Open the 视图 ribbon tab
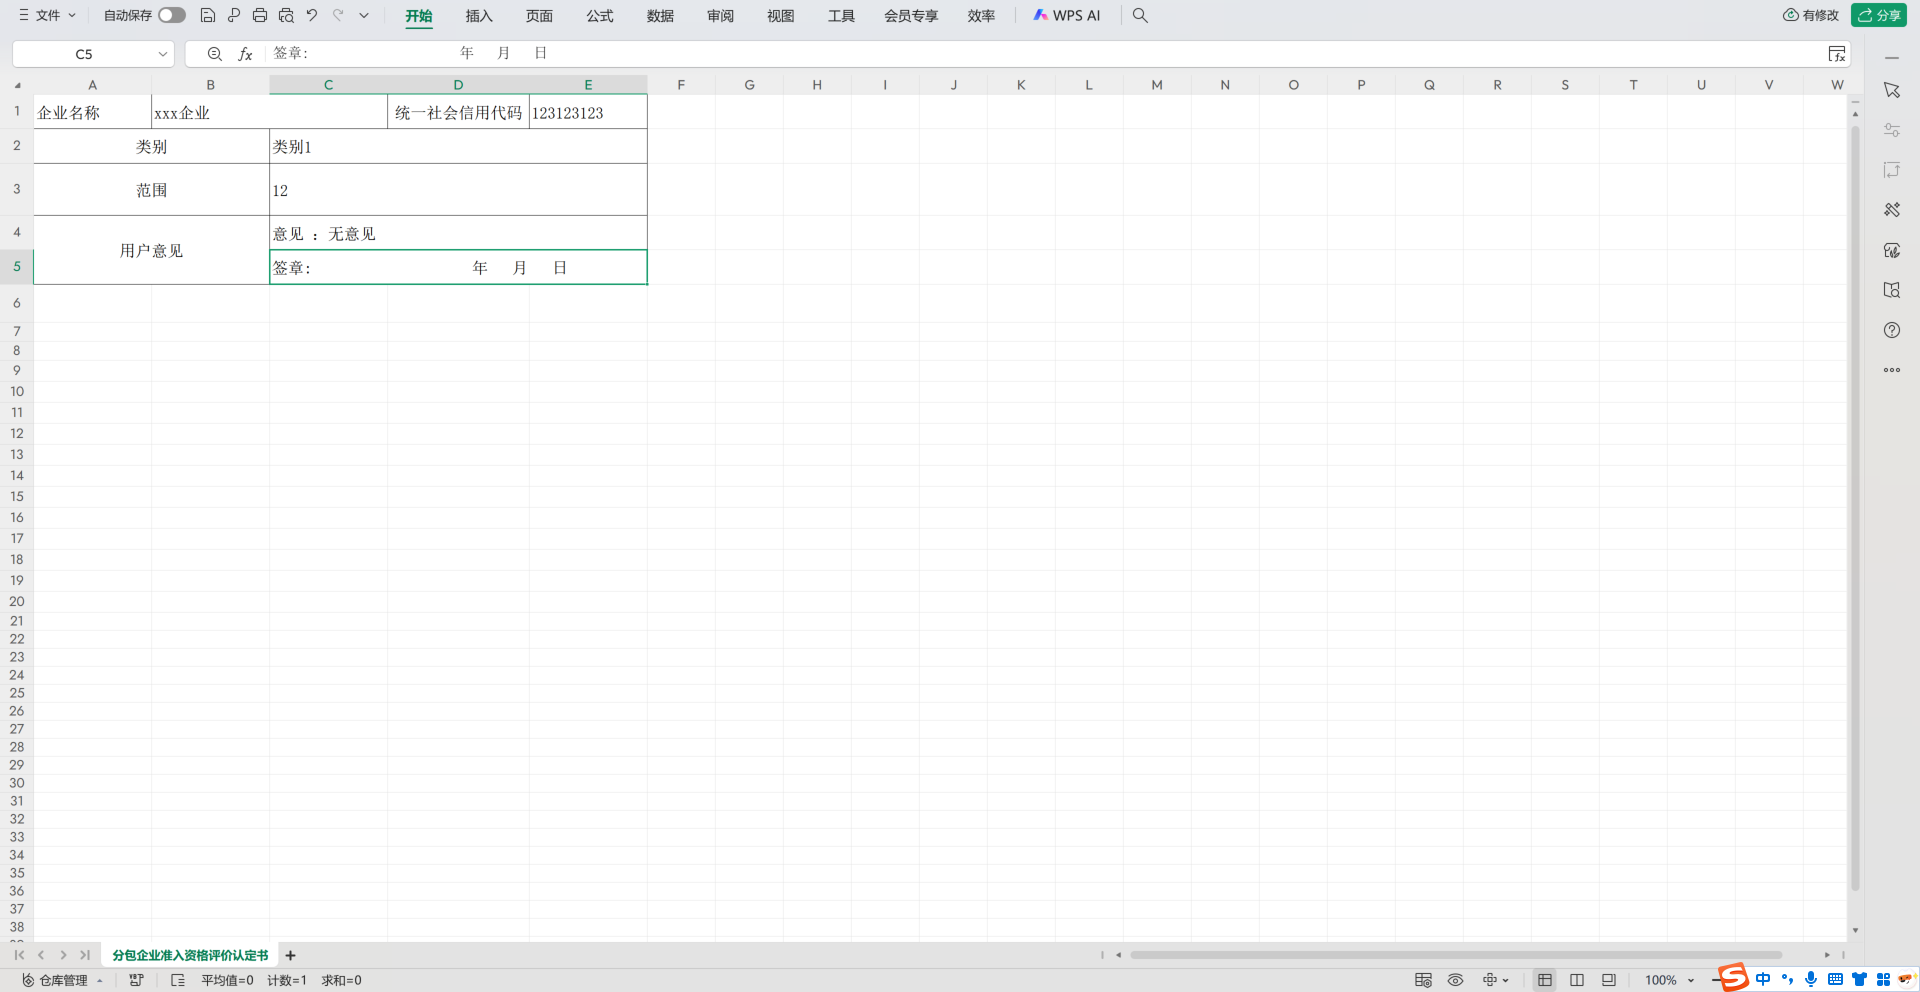The image size is (1920, 992). click(x=780, y=16)
